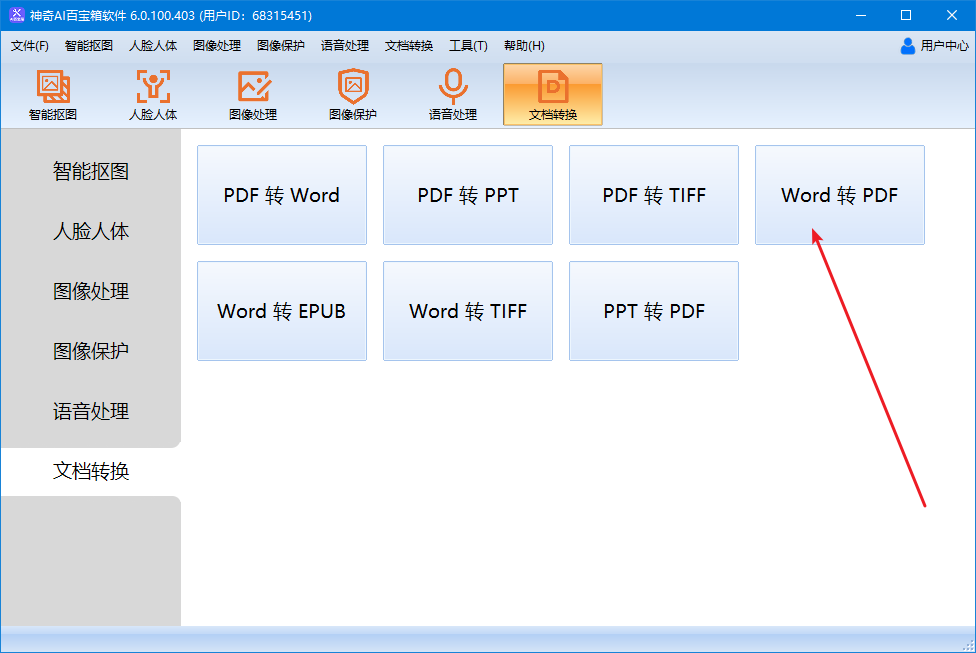
Task: Click the Word 转 TIFF button
Action: click(468, 311)
